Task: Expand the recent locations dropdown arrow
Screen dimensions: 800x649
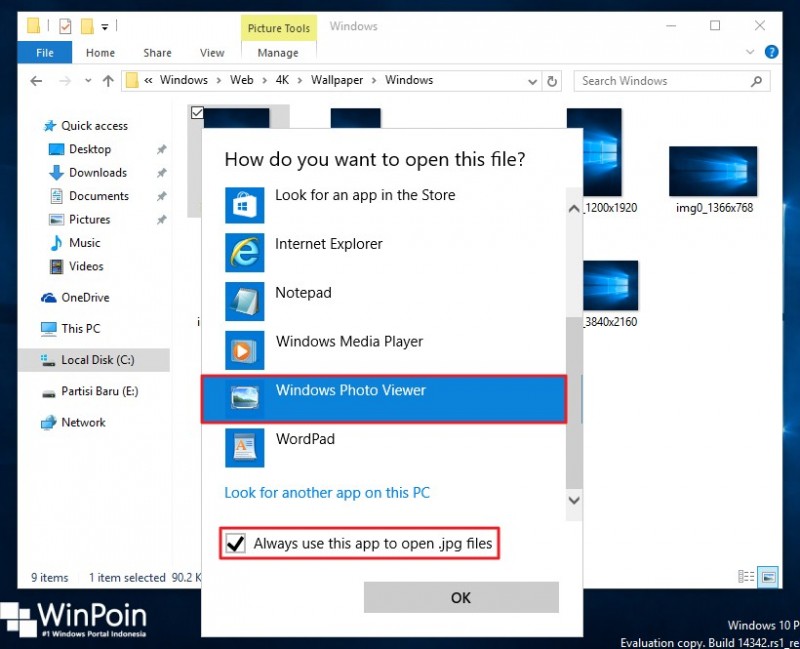Action: point(88,81)
